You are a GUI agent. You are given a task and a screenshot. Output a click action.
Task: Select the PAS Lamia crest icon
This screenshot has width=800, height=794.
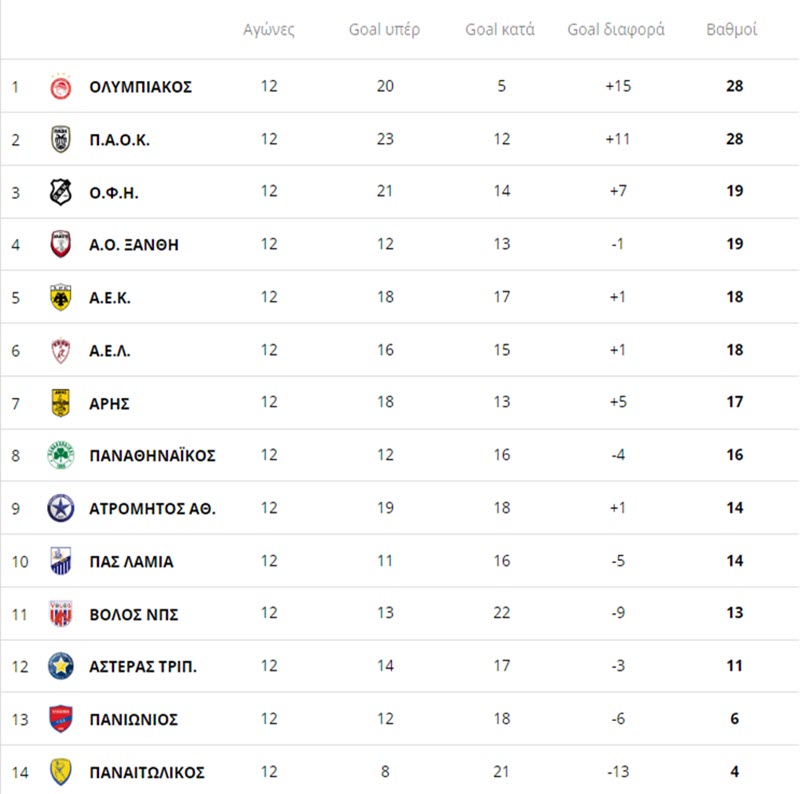tap(61, 561)
